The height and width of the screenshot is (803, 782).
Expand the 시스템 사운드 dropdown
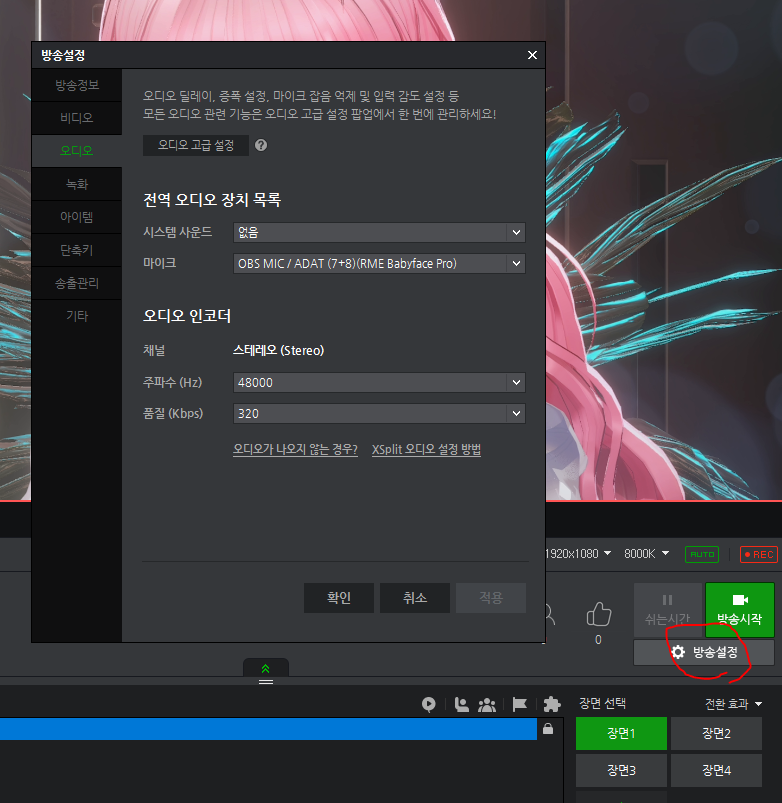[x=379, y=233]
